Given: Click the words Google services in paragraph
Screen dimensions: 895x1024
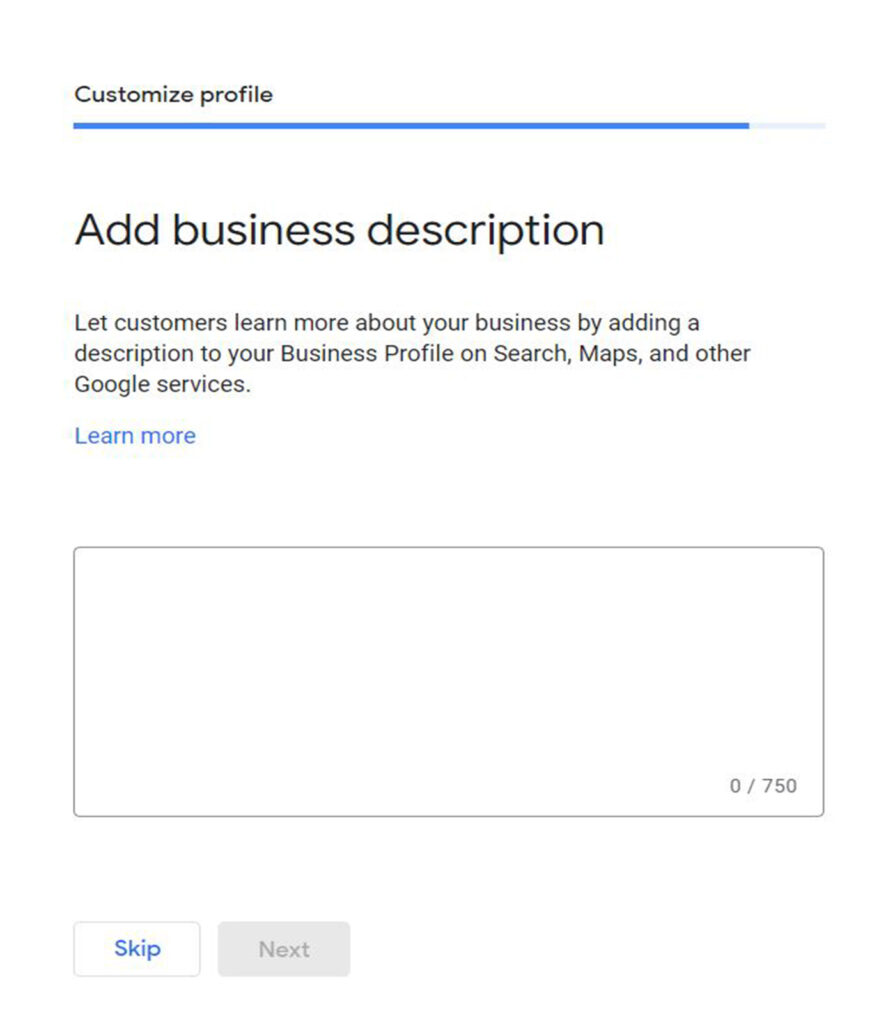Looking at the screenshot, I should tap(160, 384).
